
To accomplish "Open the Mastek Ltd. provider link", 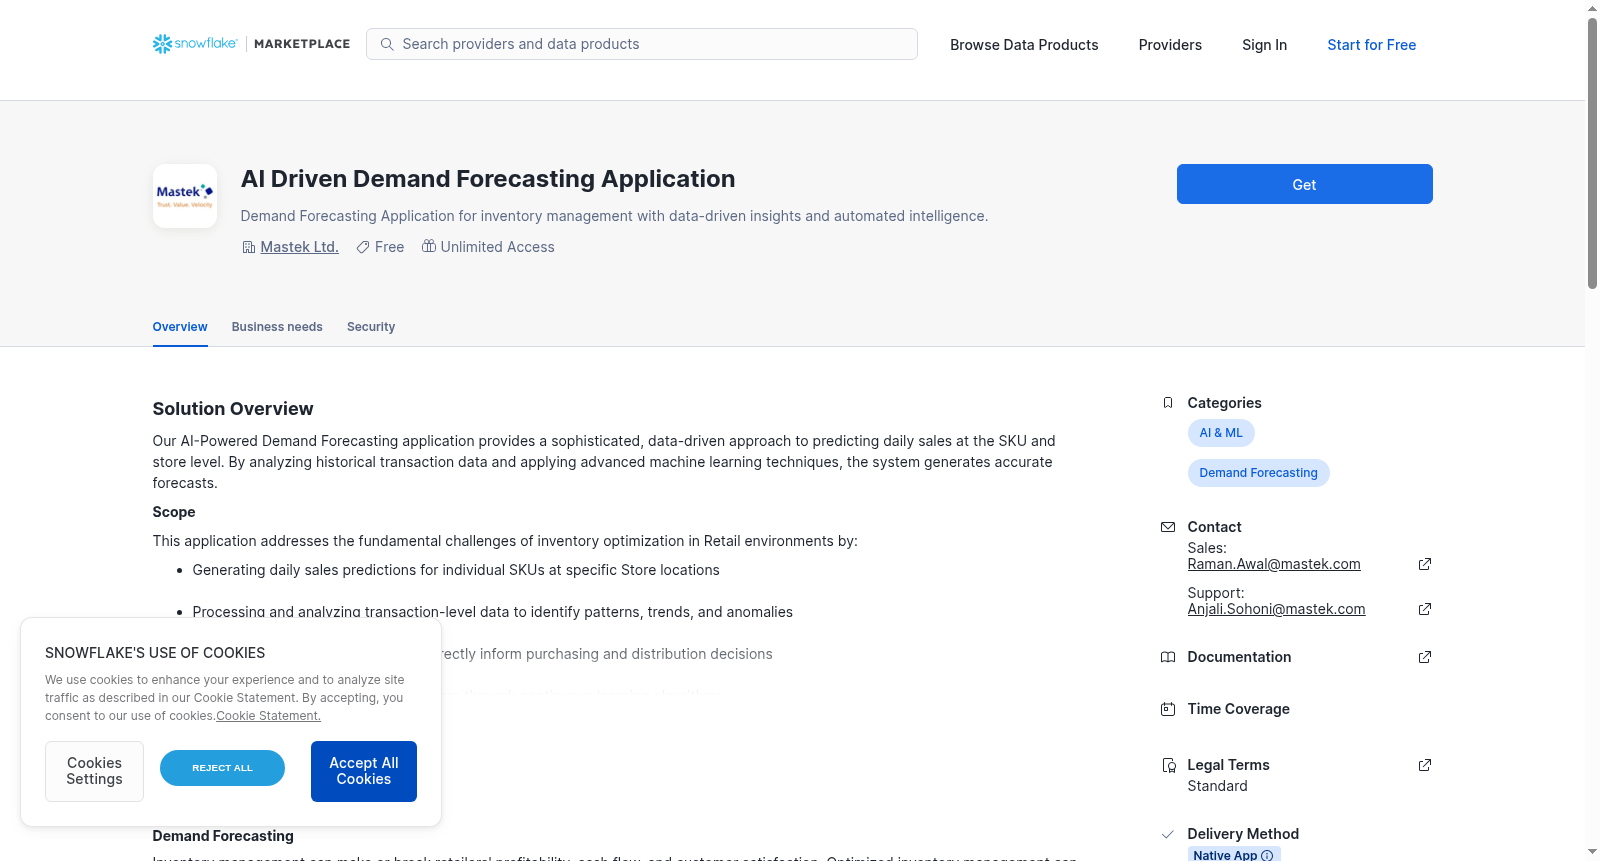I will 299,247.
